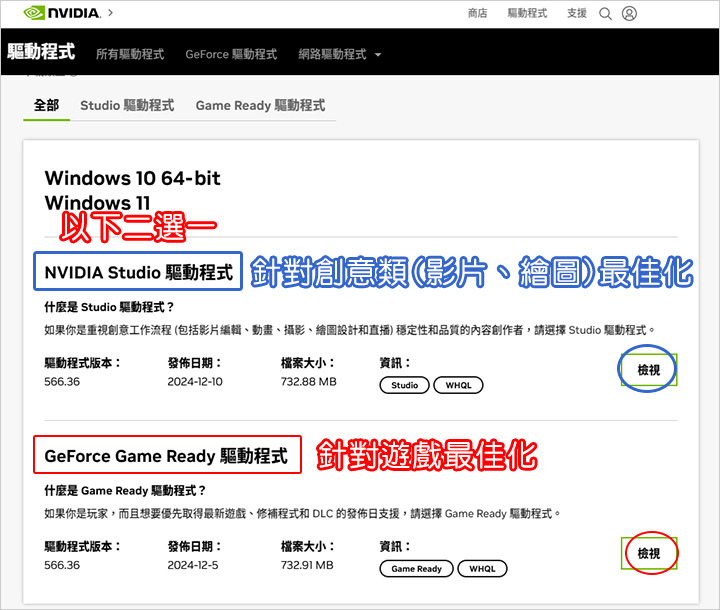
Task: Click the Windows 10 64-bit heading
Action: click(132, 178)
